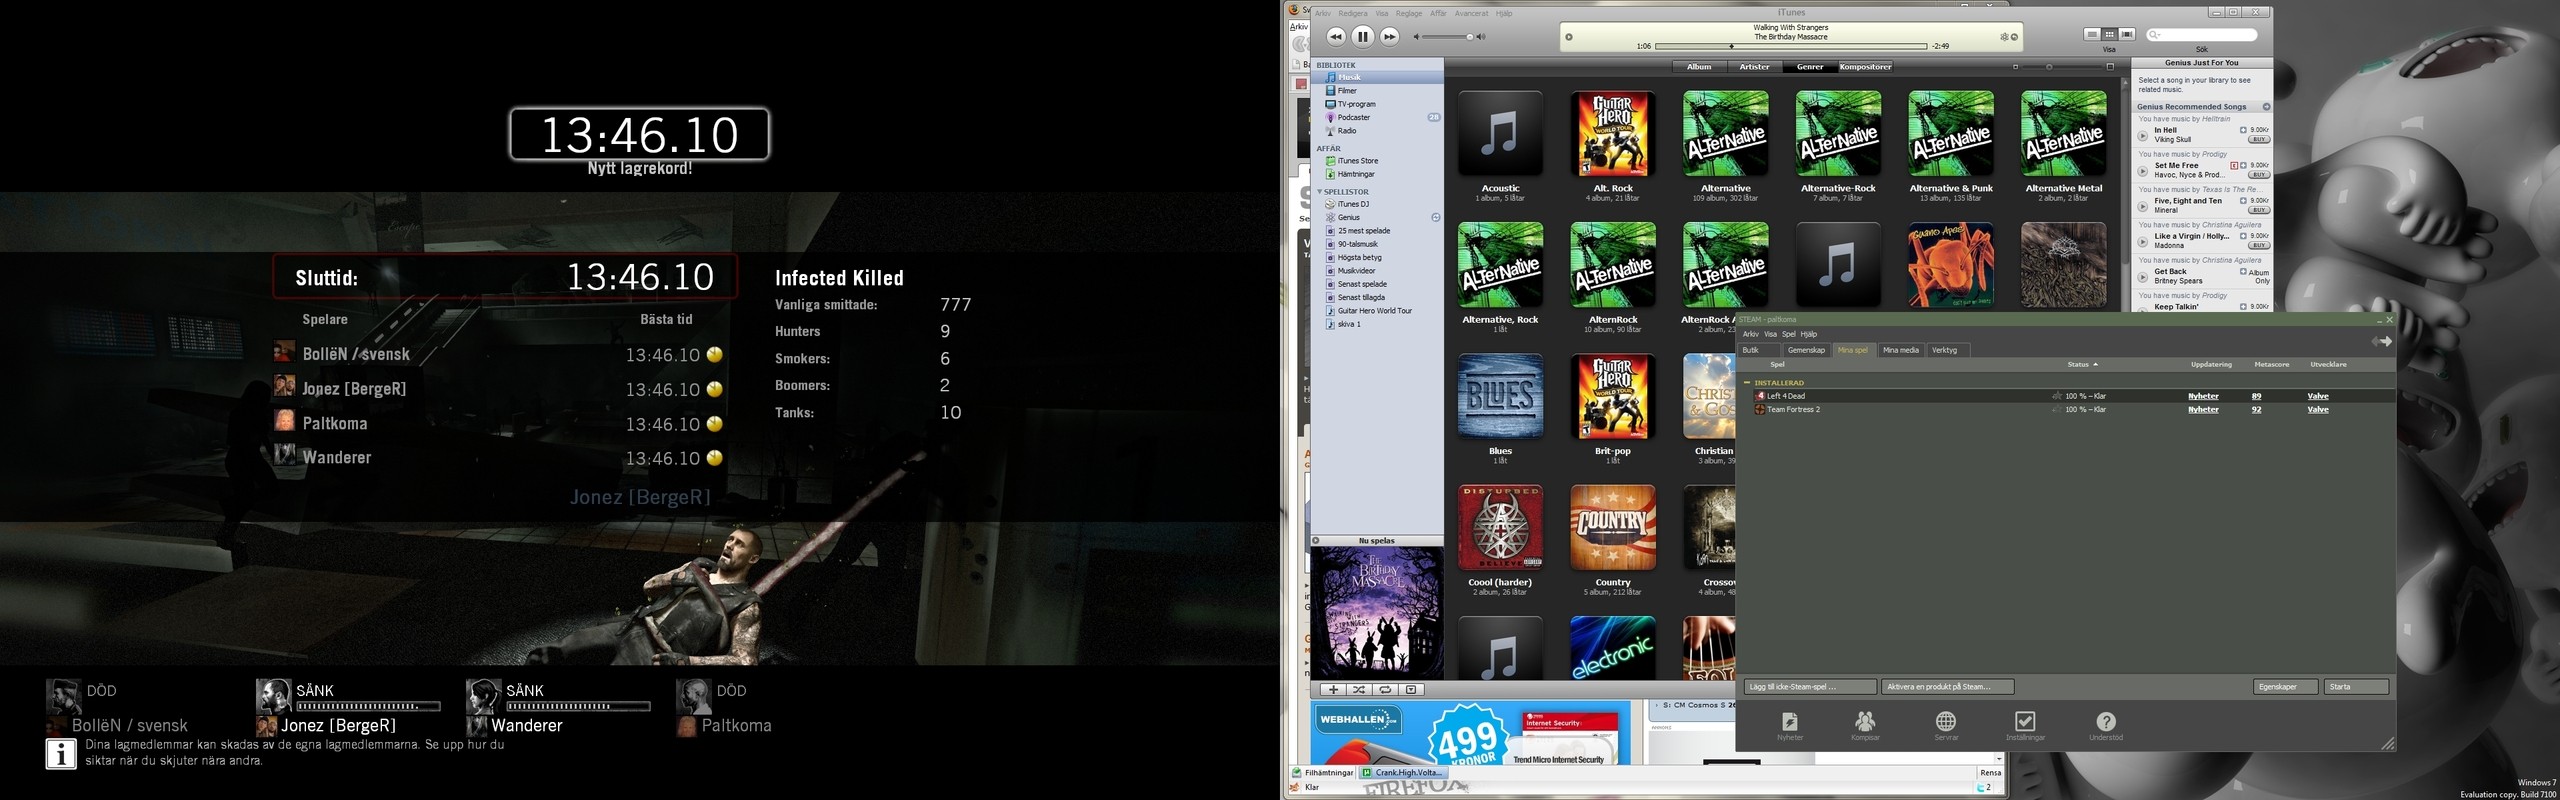Click the track progress bar

point(1791,46)
